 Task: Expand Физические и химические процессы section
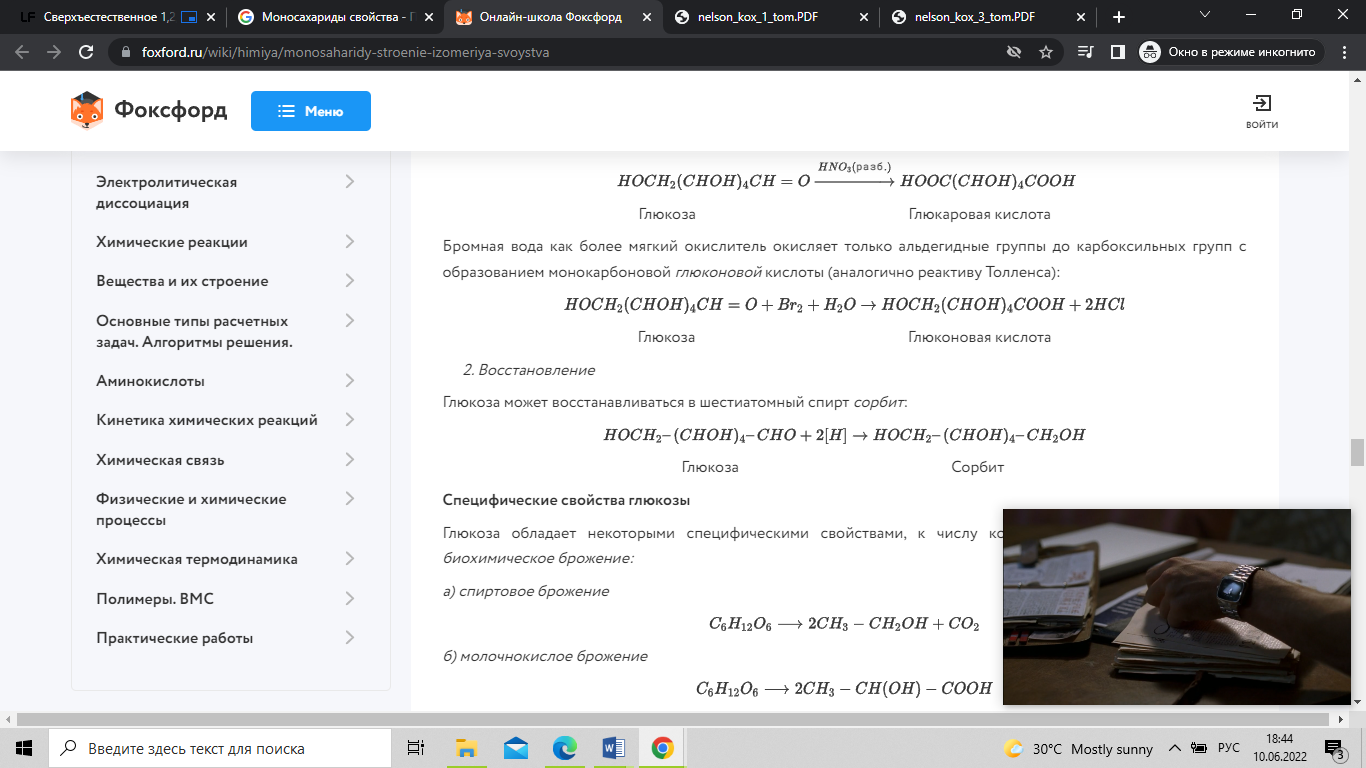350,498
